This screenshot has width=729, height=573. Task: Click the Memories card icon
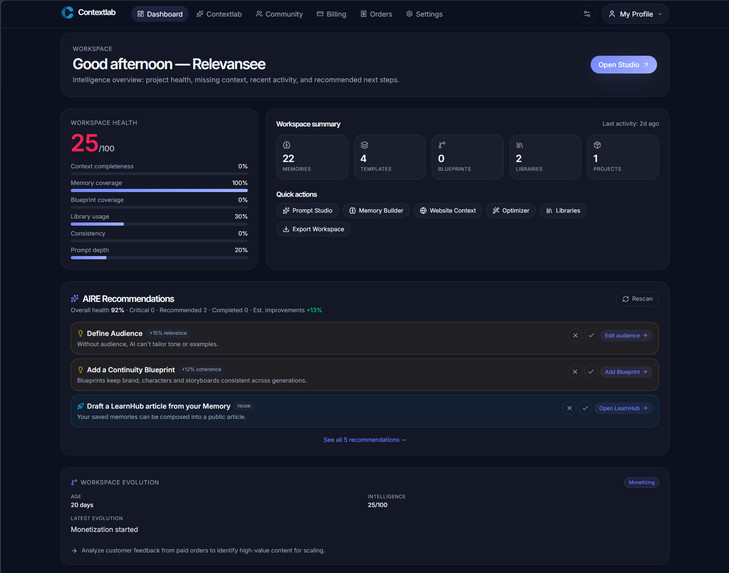[286, 145]
